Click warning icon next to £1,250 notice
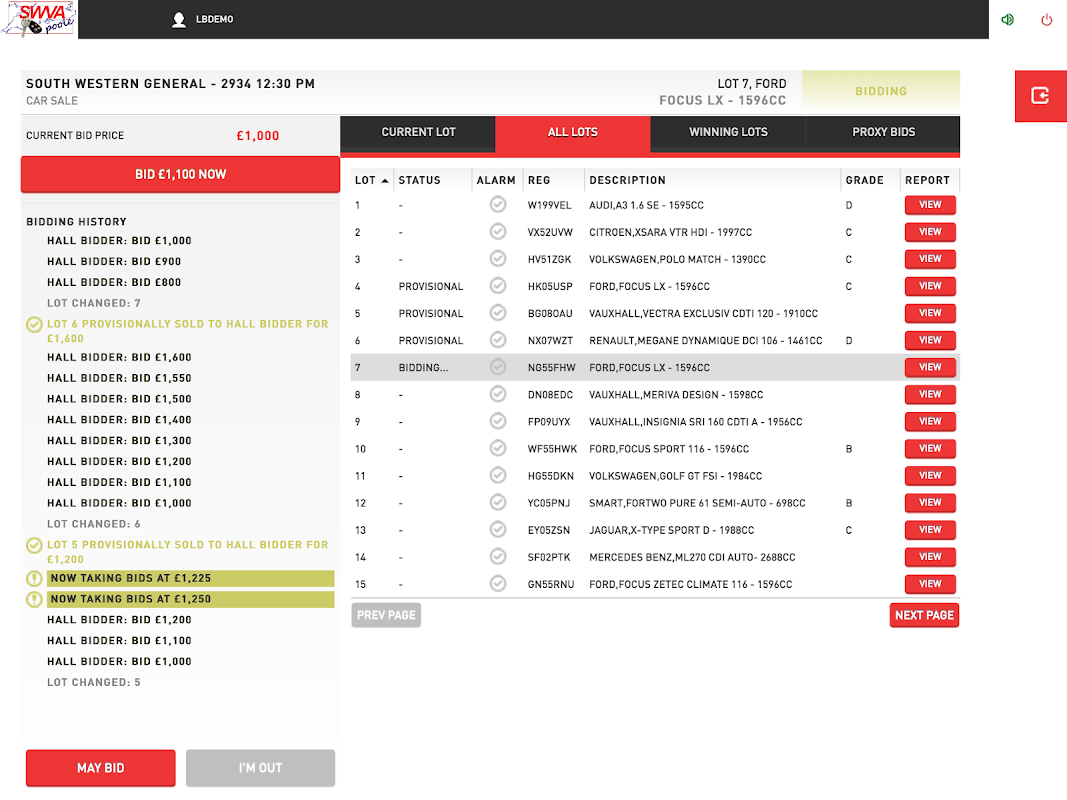Viewport: 1067px width, 800px height. click(34, 599)
